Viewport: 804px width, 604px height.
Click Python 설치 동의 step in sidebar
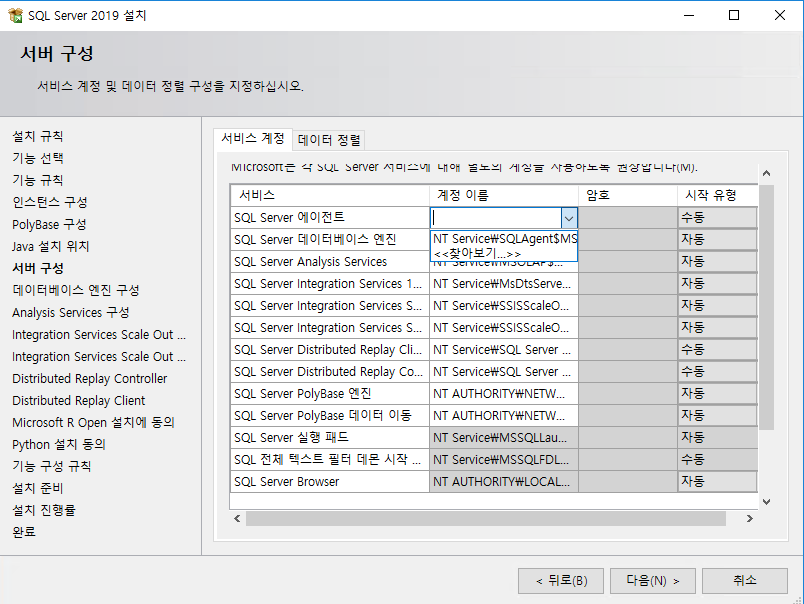(x=59, y=445)
